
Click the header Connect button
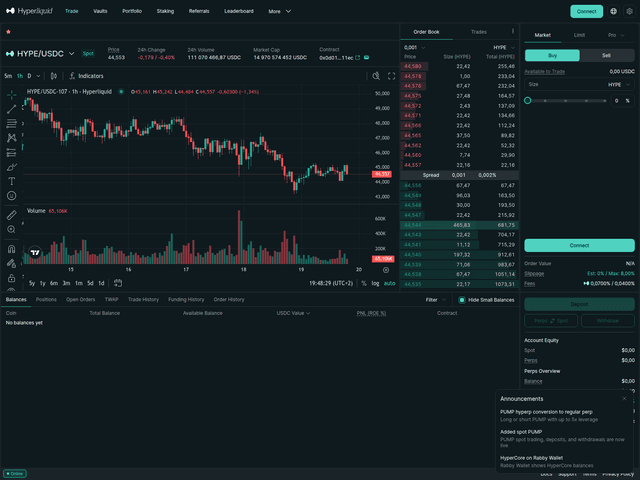[586, 11]
